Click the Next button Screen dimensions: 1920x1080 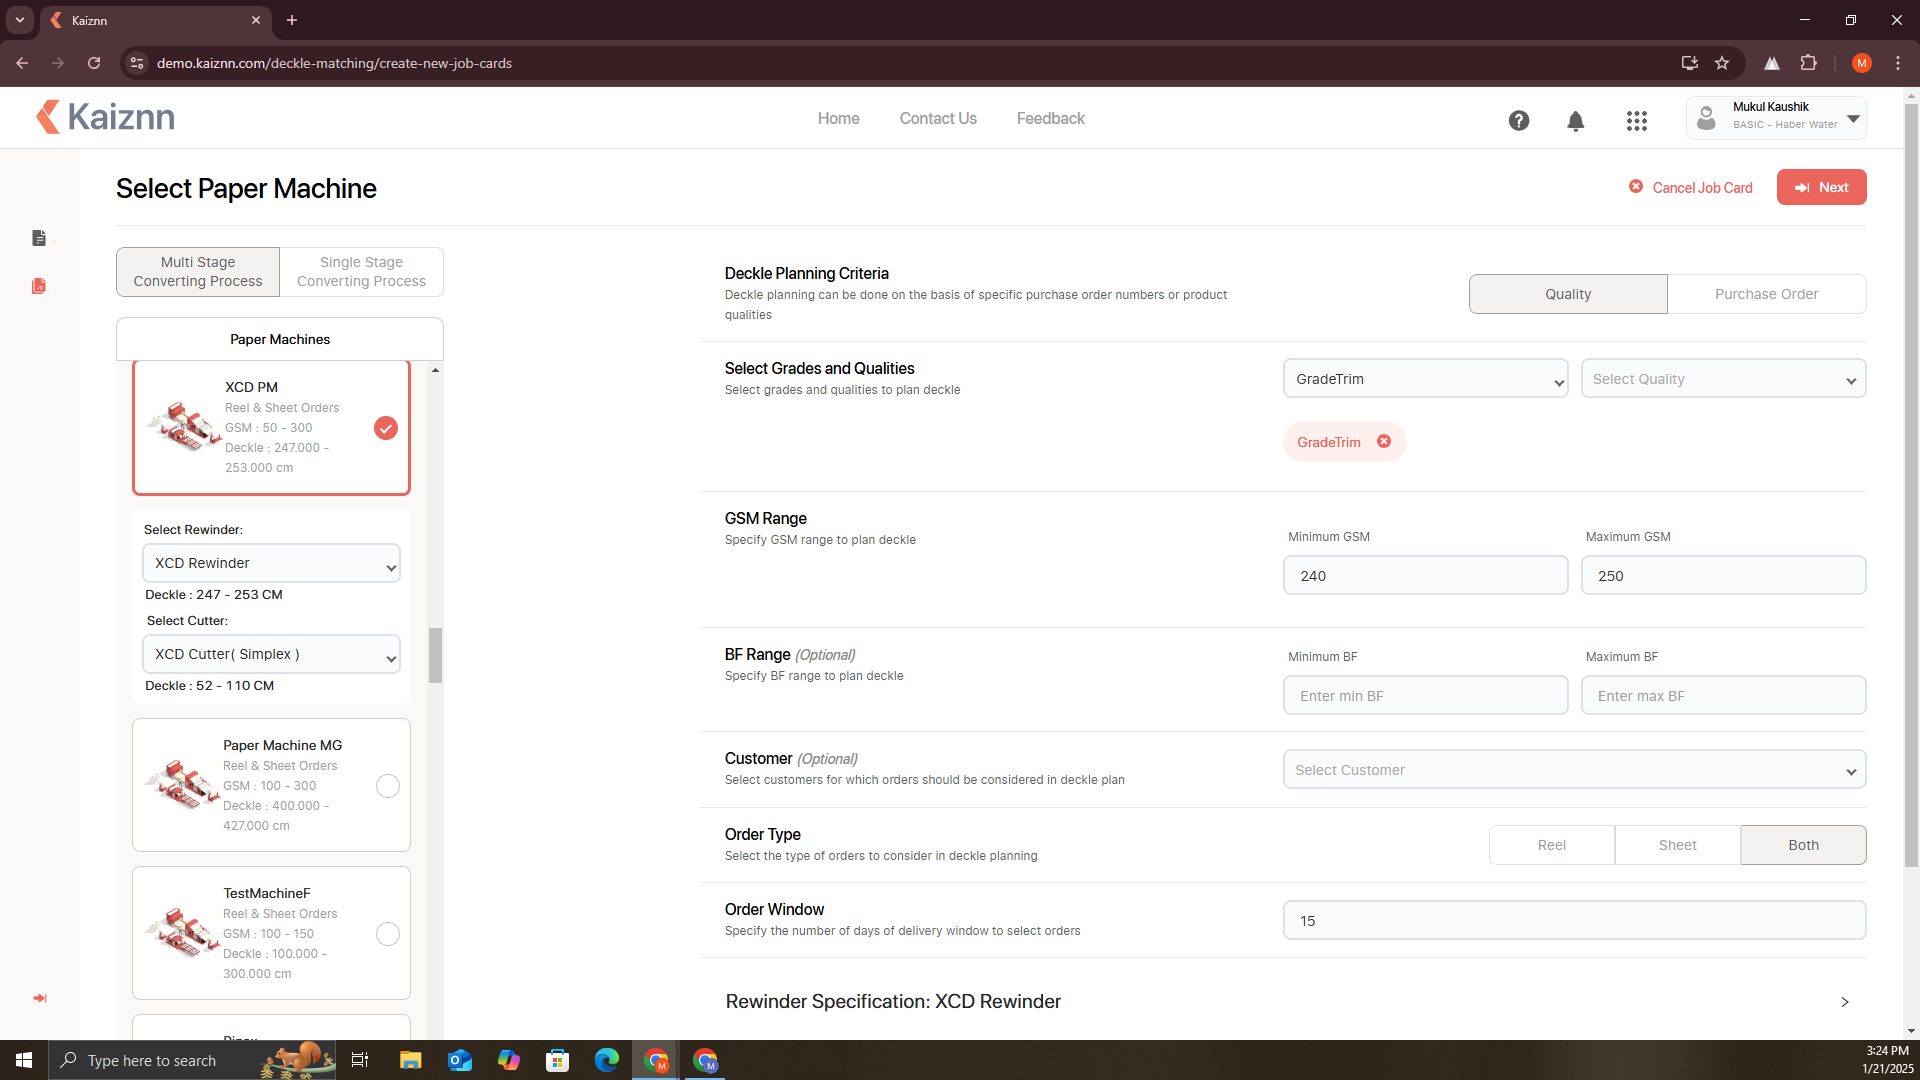point(1821,187)
